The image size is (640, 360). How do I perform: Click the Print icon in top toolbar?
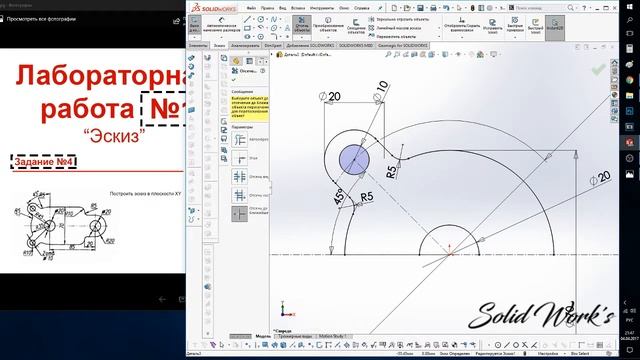point(433,8)
